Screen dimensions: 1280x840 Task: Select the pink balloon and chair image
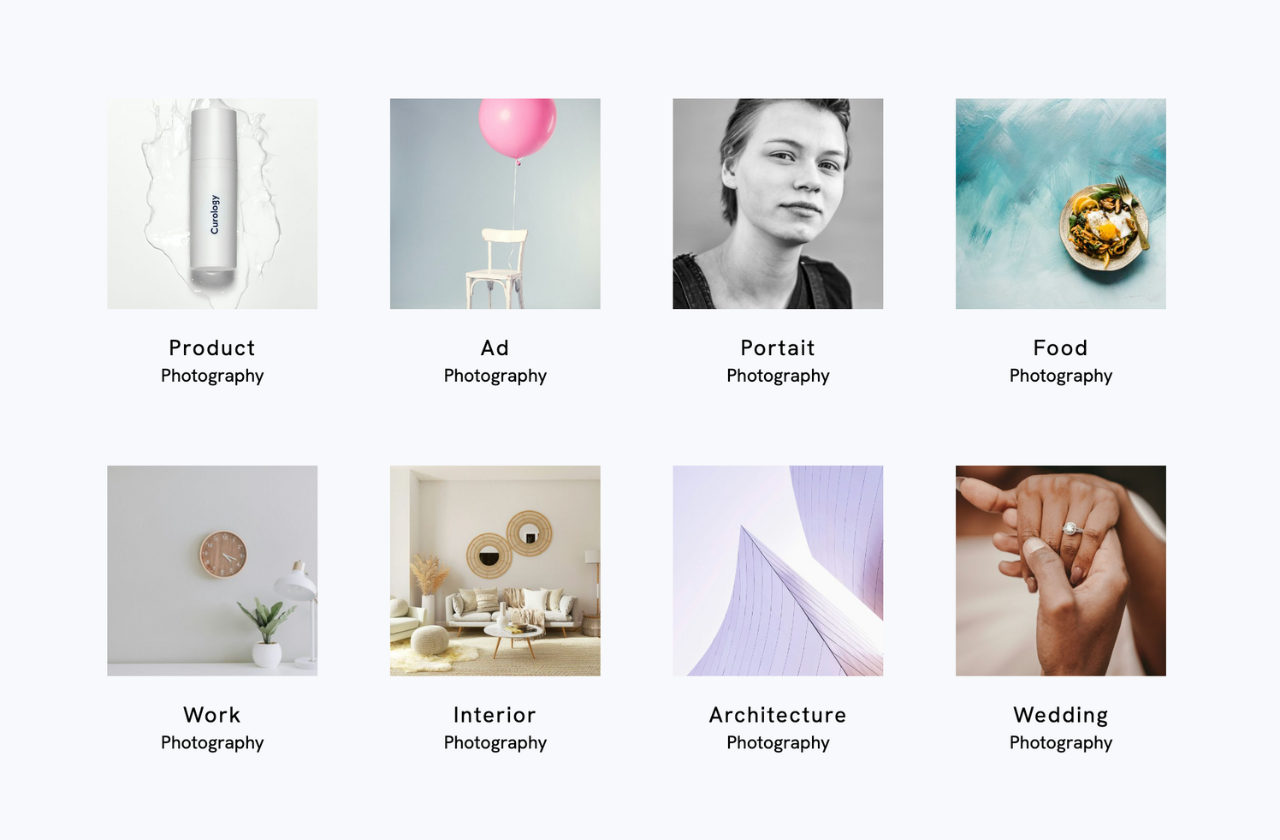tap(495, 204)
